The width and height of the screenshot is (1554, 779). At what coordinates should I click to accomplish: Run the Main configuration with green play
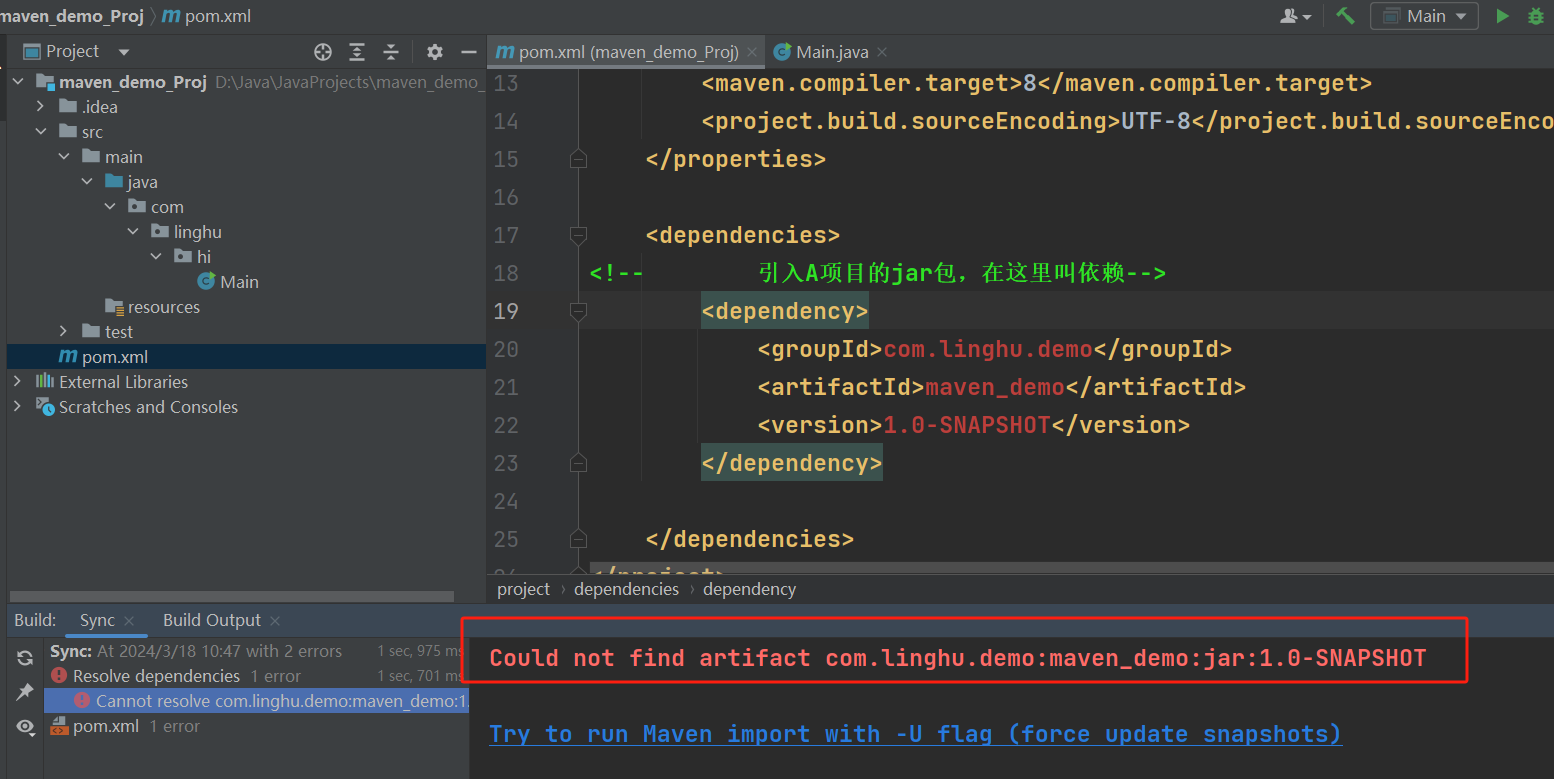click(1502, 16)
